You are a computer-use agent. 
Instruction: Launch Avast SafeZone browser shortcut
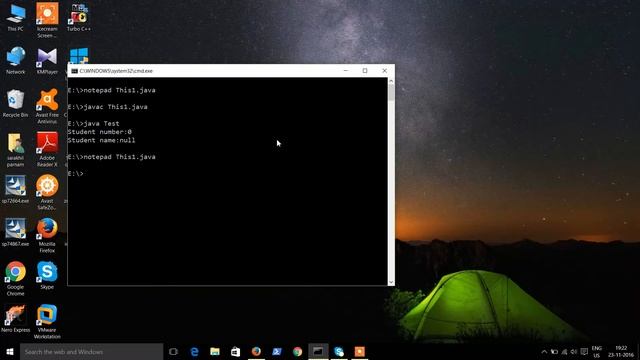coord(47,193)
